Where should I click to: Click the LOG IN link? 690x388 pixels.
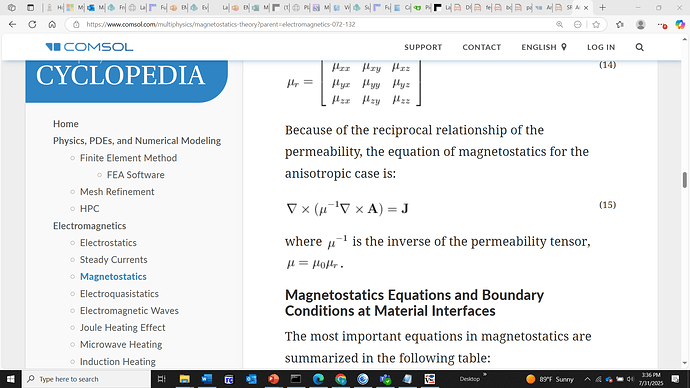[601, 47]
